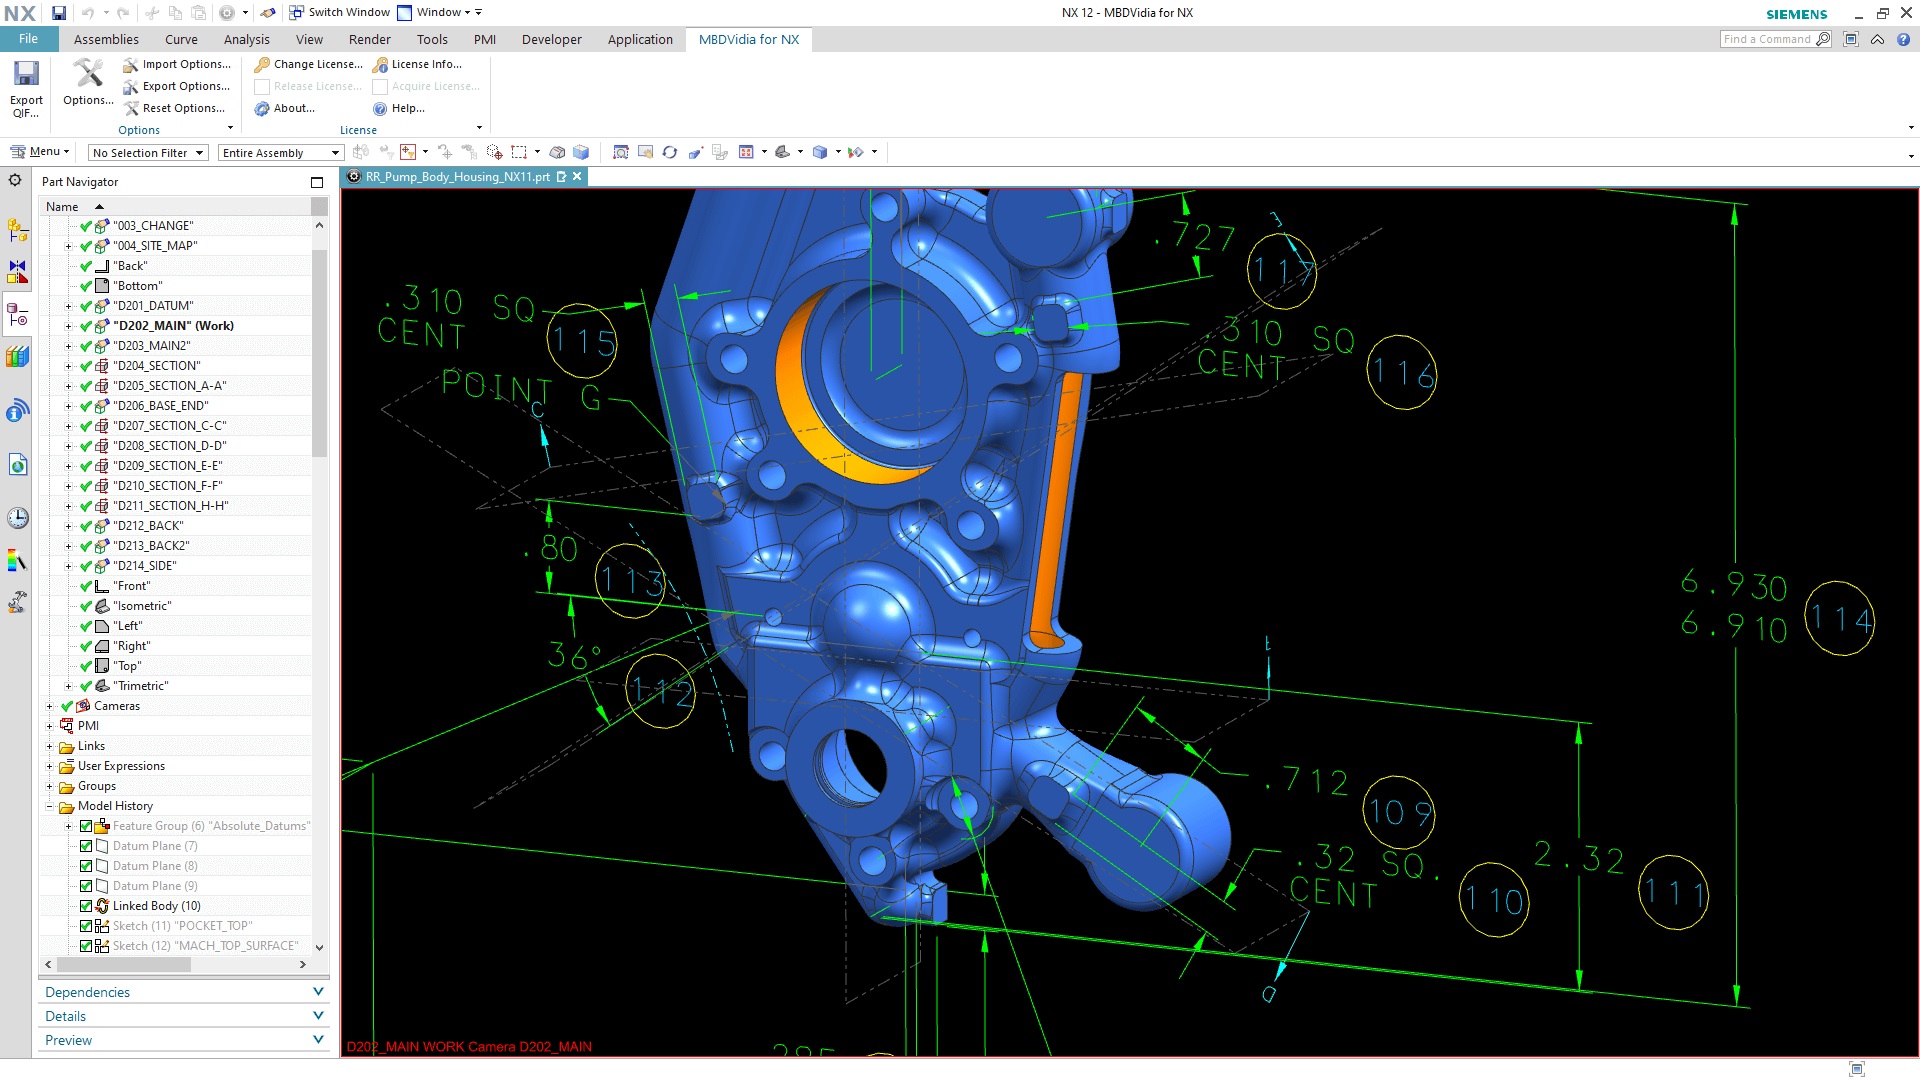Open the History clock sidebar icon
Screen dimensions: 1920x1080
coord(17,518)
